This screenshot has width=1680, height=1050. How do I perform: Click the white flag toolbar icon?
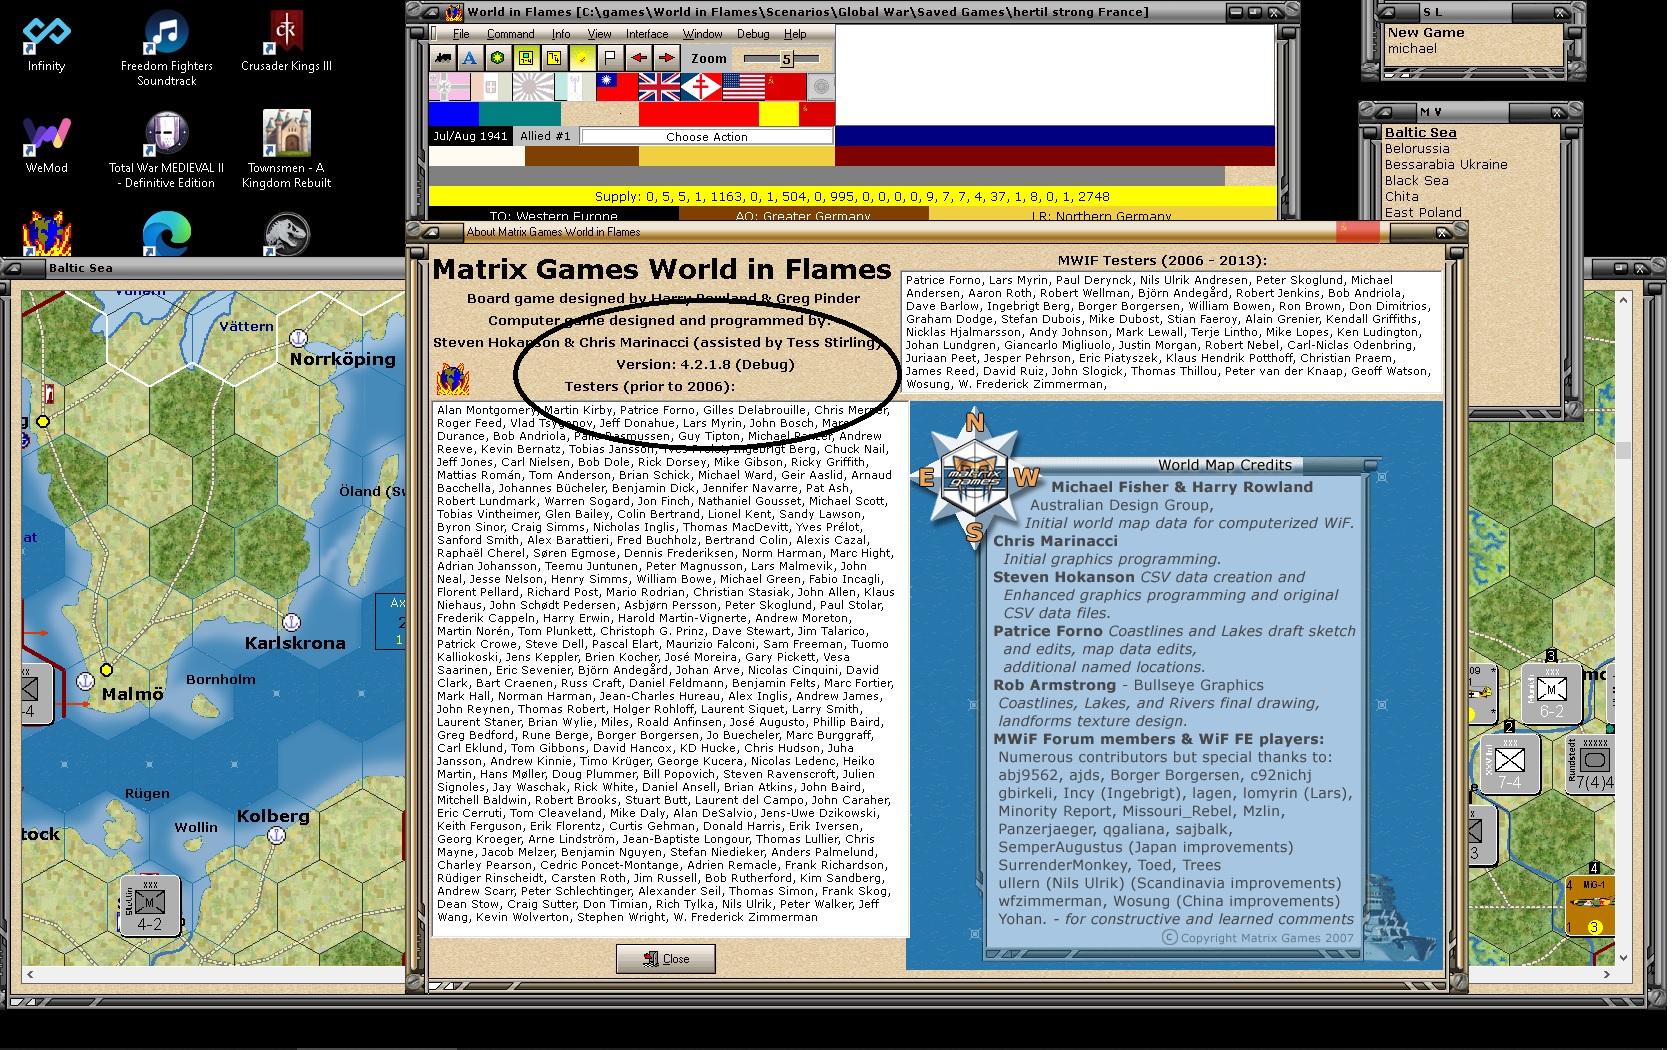coord(610,58)
